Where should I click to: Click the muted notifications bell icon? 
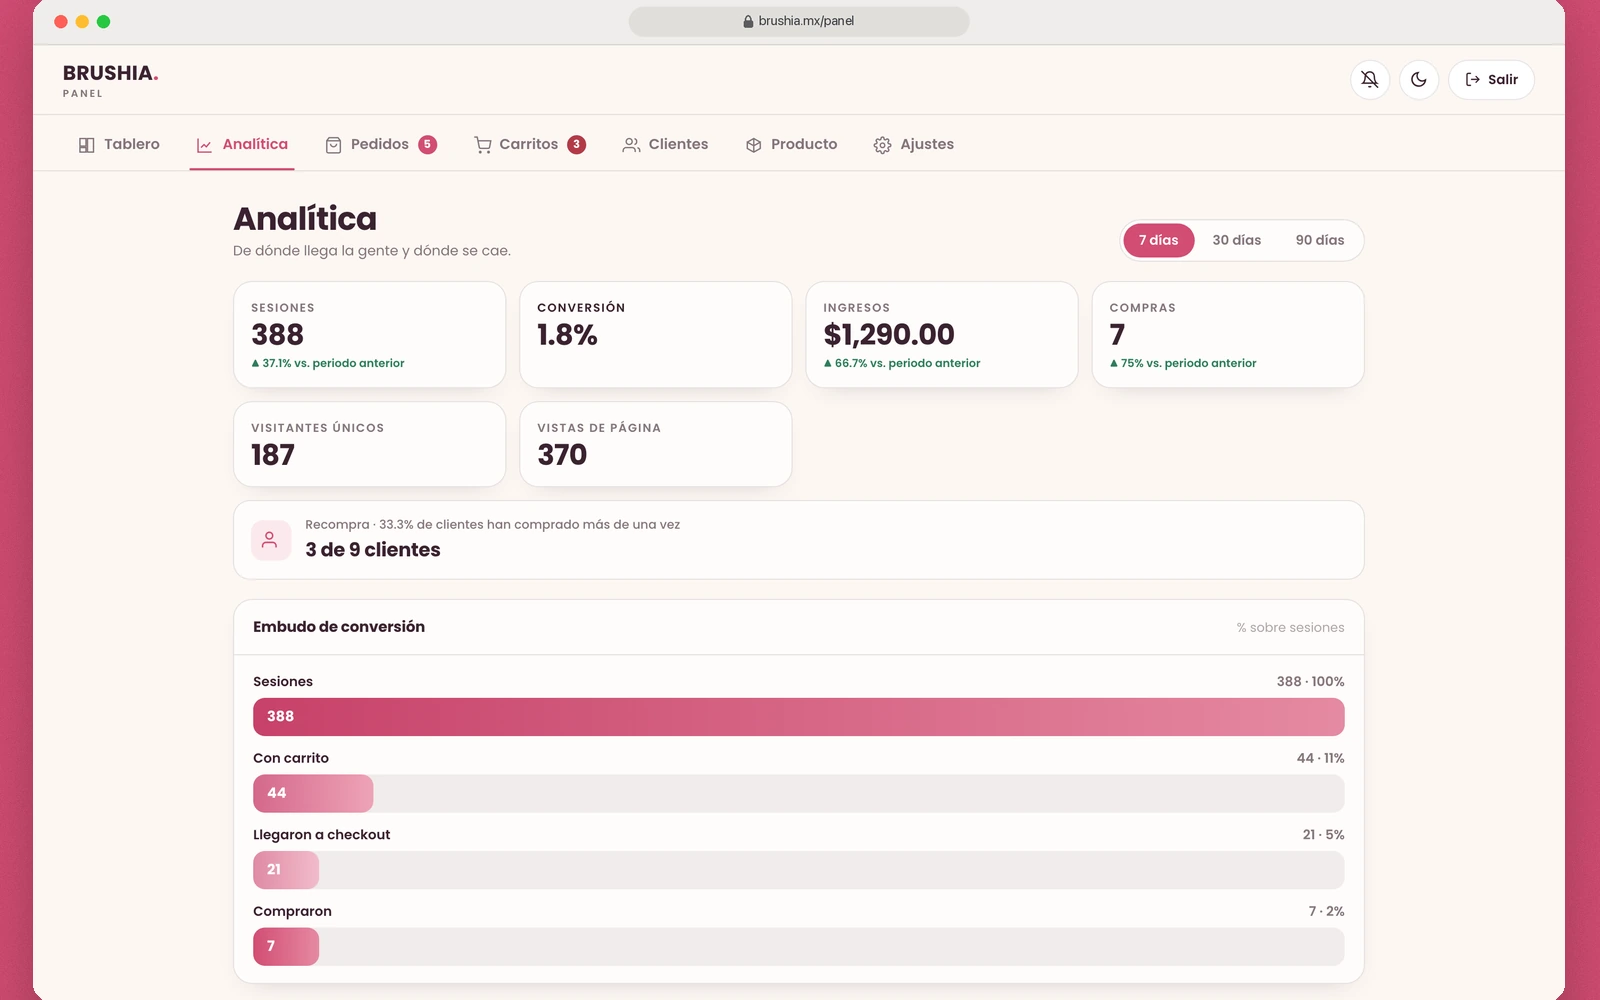coord(1370,80)
